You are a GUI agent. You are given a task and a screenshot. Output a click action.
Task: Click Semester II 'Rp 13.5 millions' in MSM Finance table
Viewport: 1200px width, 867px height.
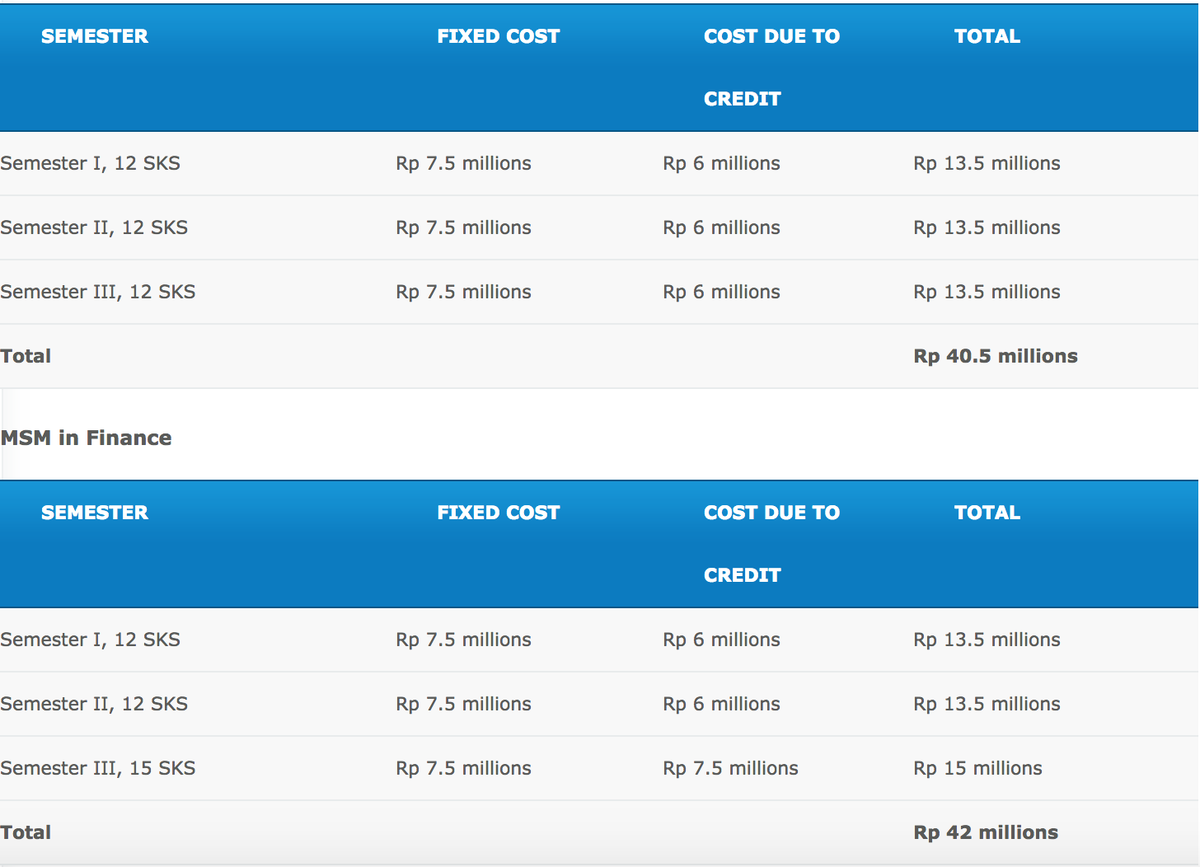tap(987, 703)
